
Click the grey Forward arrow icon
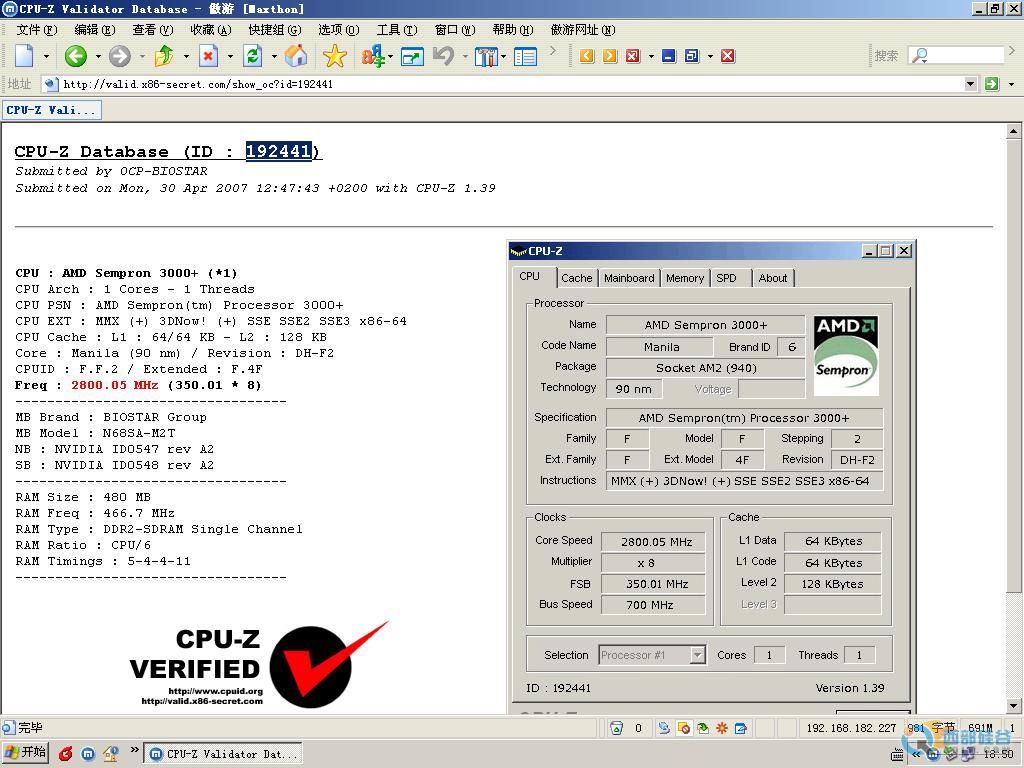[120, 56]
